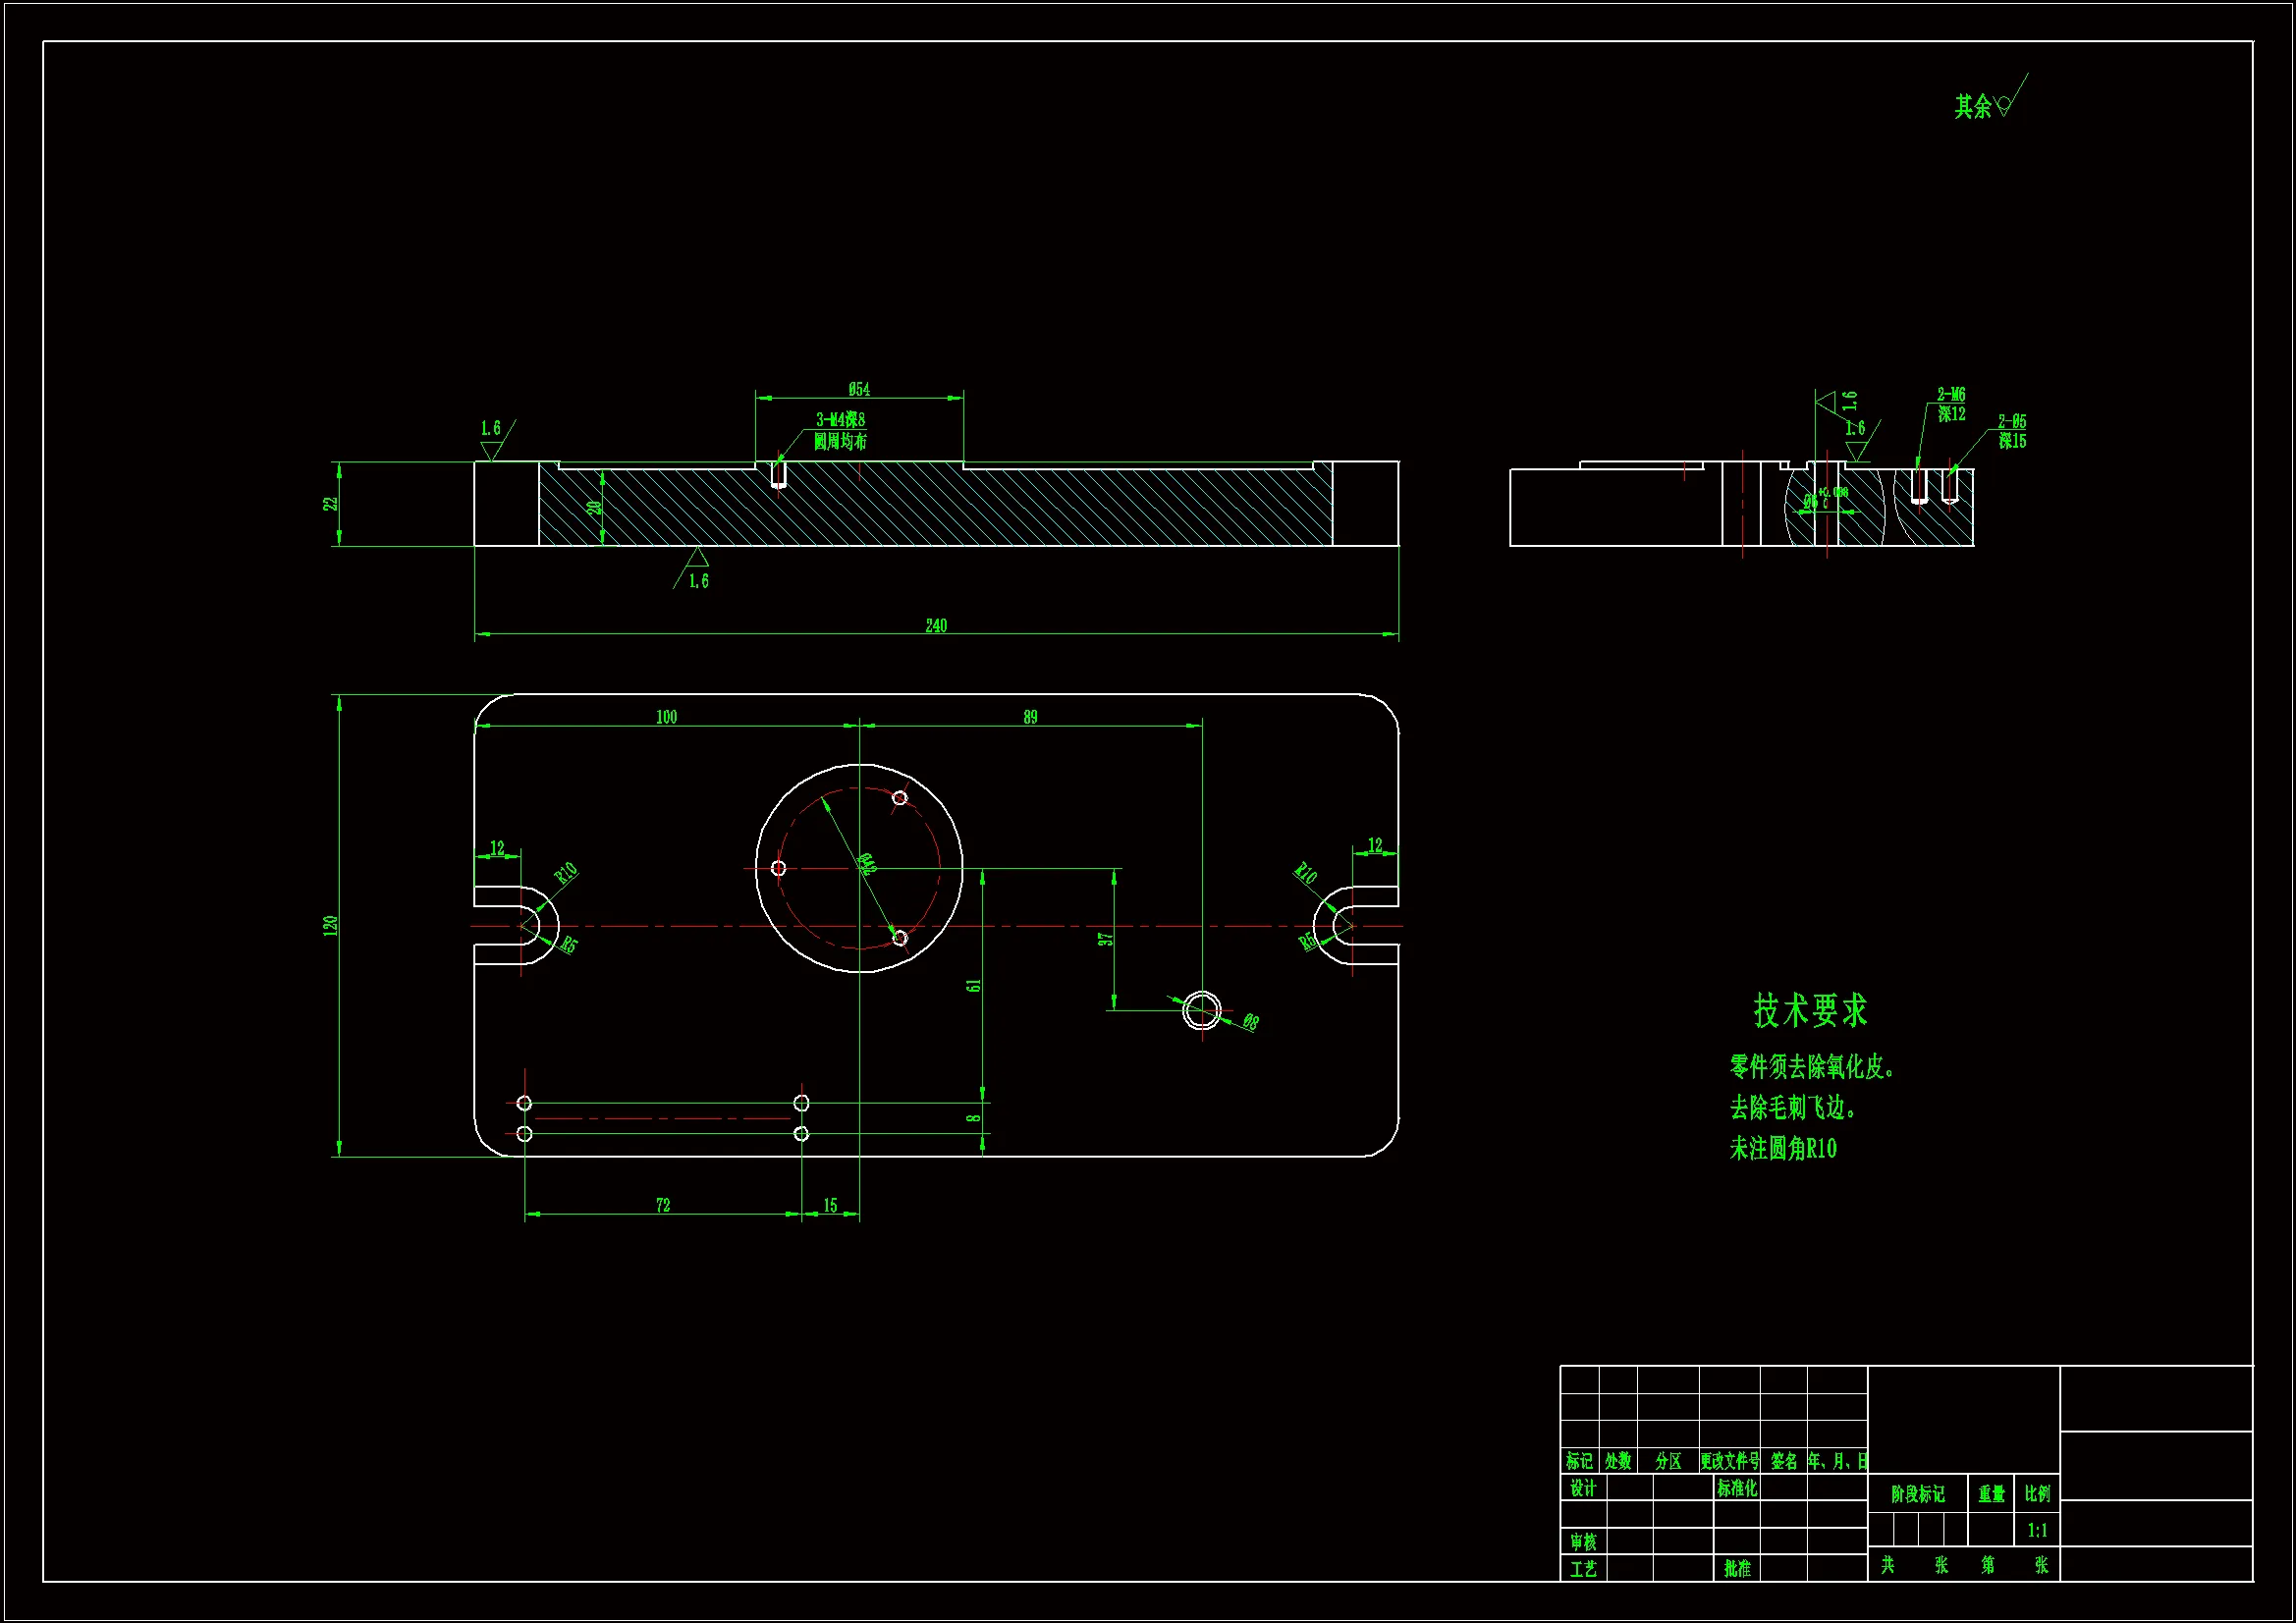Select the 22 thickness dimension text
The height and width of the screenshot is (1623, 2296).
point(331,503)
